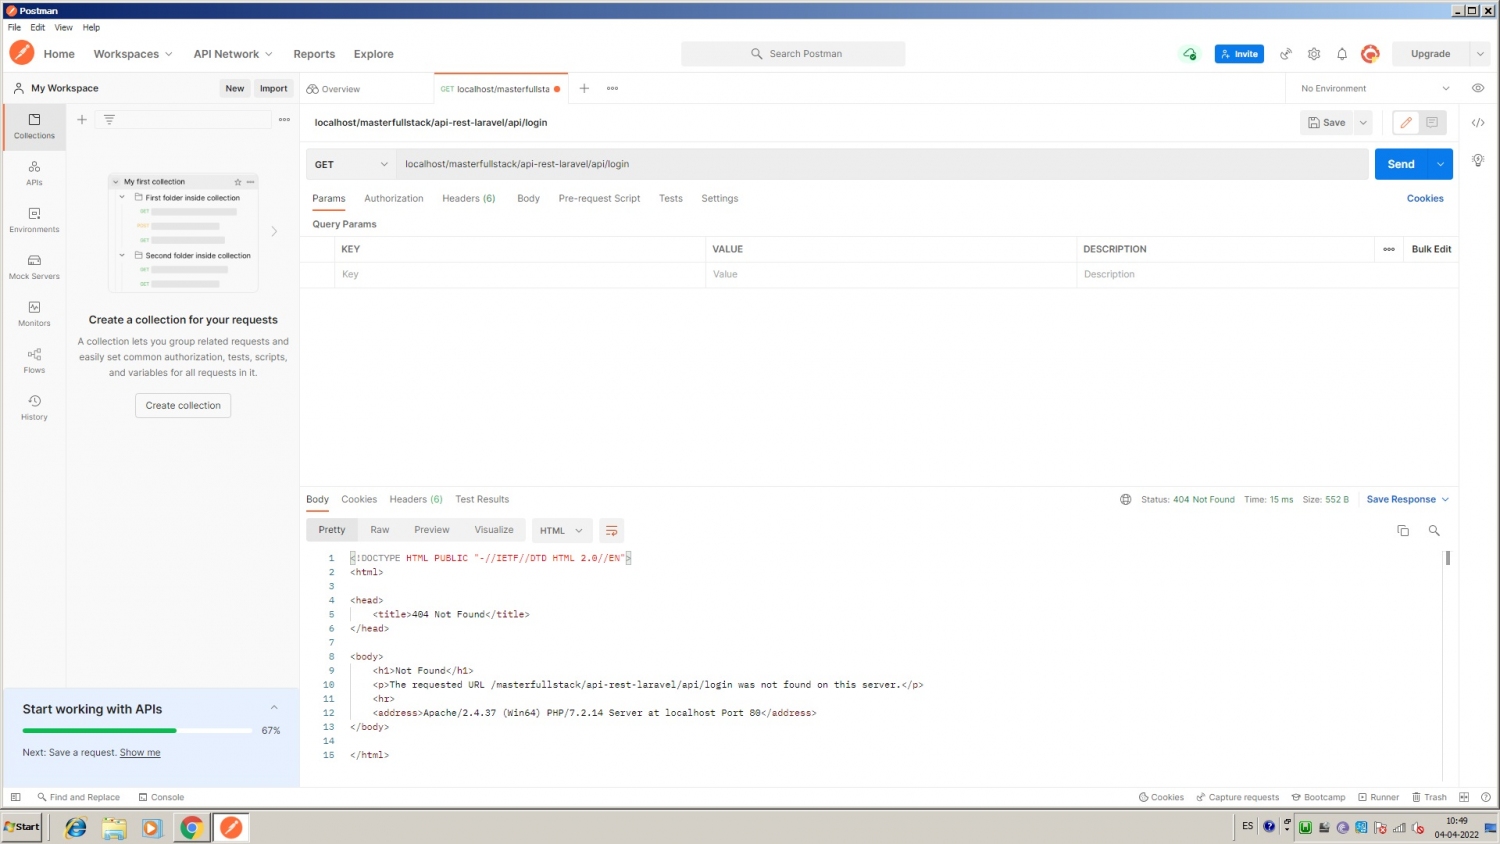
Task: Toggle the sidebar icon in status bar
Action: click(x=15, y=797)
